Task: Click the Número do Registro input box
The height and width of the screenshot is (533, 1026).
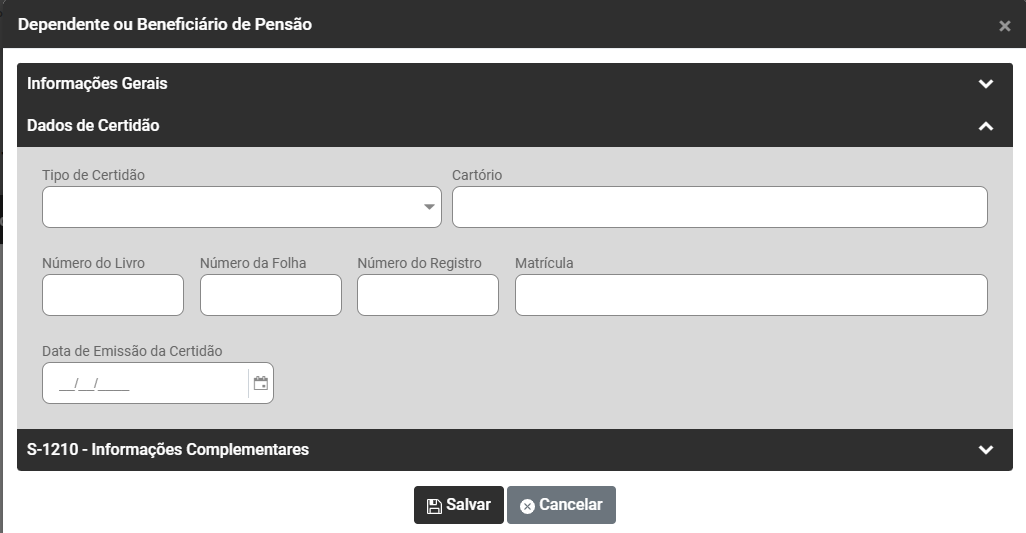Action: (427, 295)
